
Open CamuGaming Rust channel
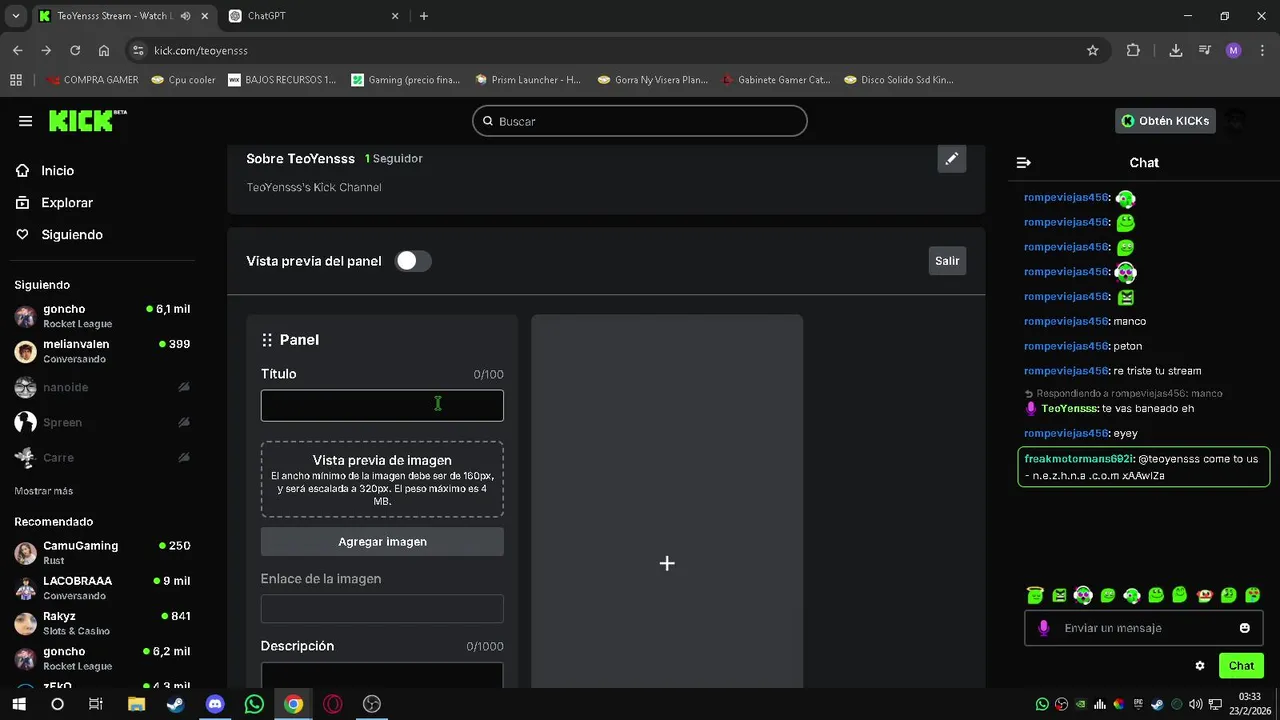102,553
